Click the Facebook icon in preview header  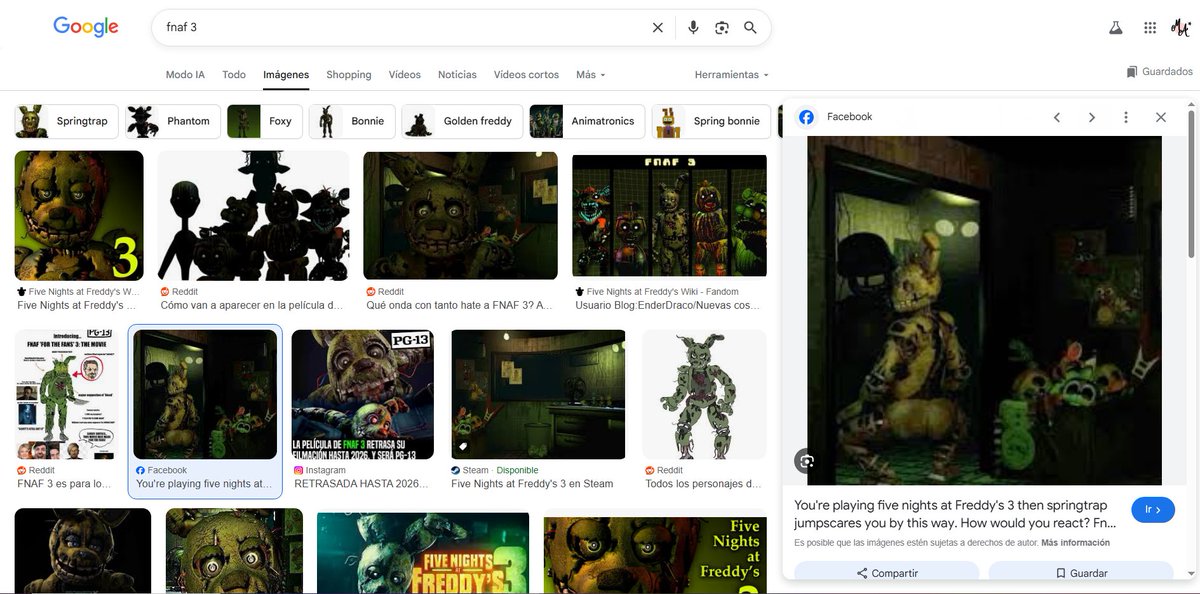(x=806, y=117)
